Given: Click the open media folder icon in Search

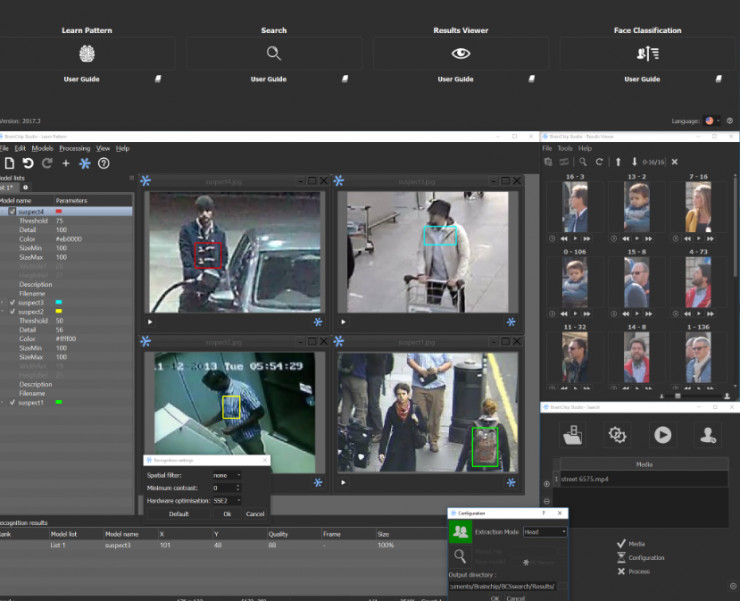Looking at the screenshot, I should pyautogui.click(x=573, y=435).
